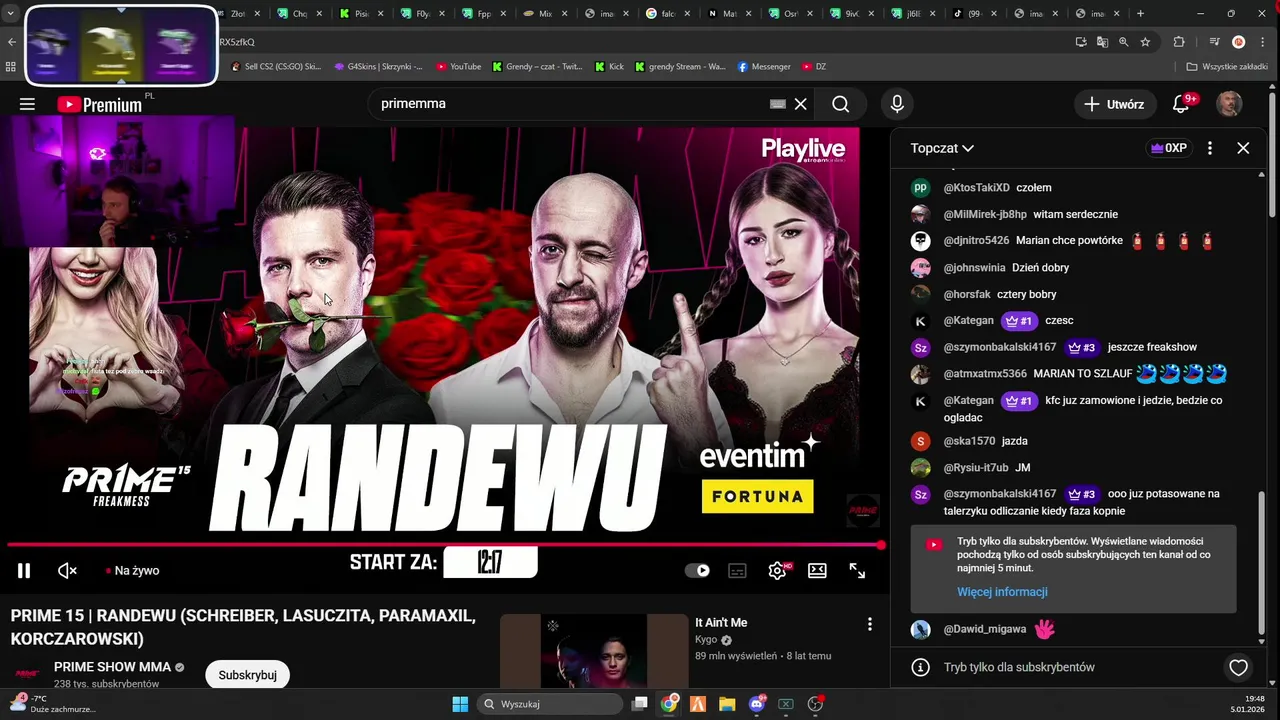Open 'Więcej informacji' link in chat

(x=1002, y=592)
